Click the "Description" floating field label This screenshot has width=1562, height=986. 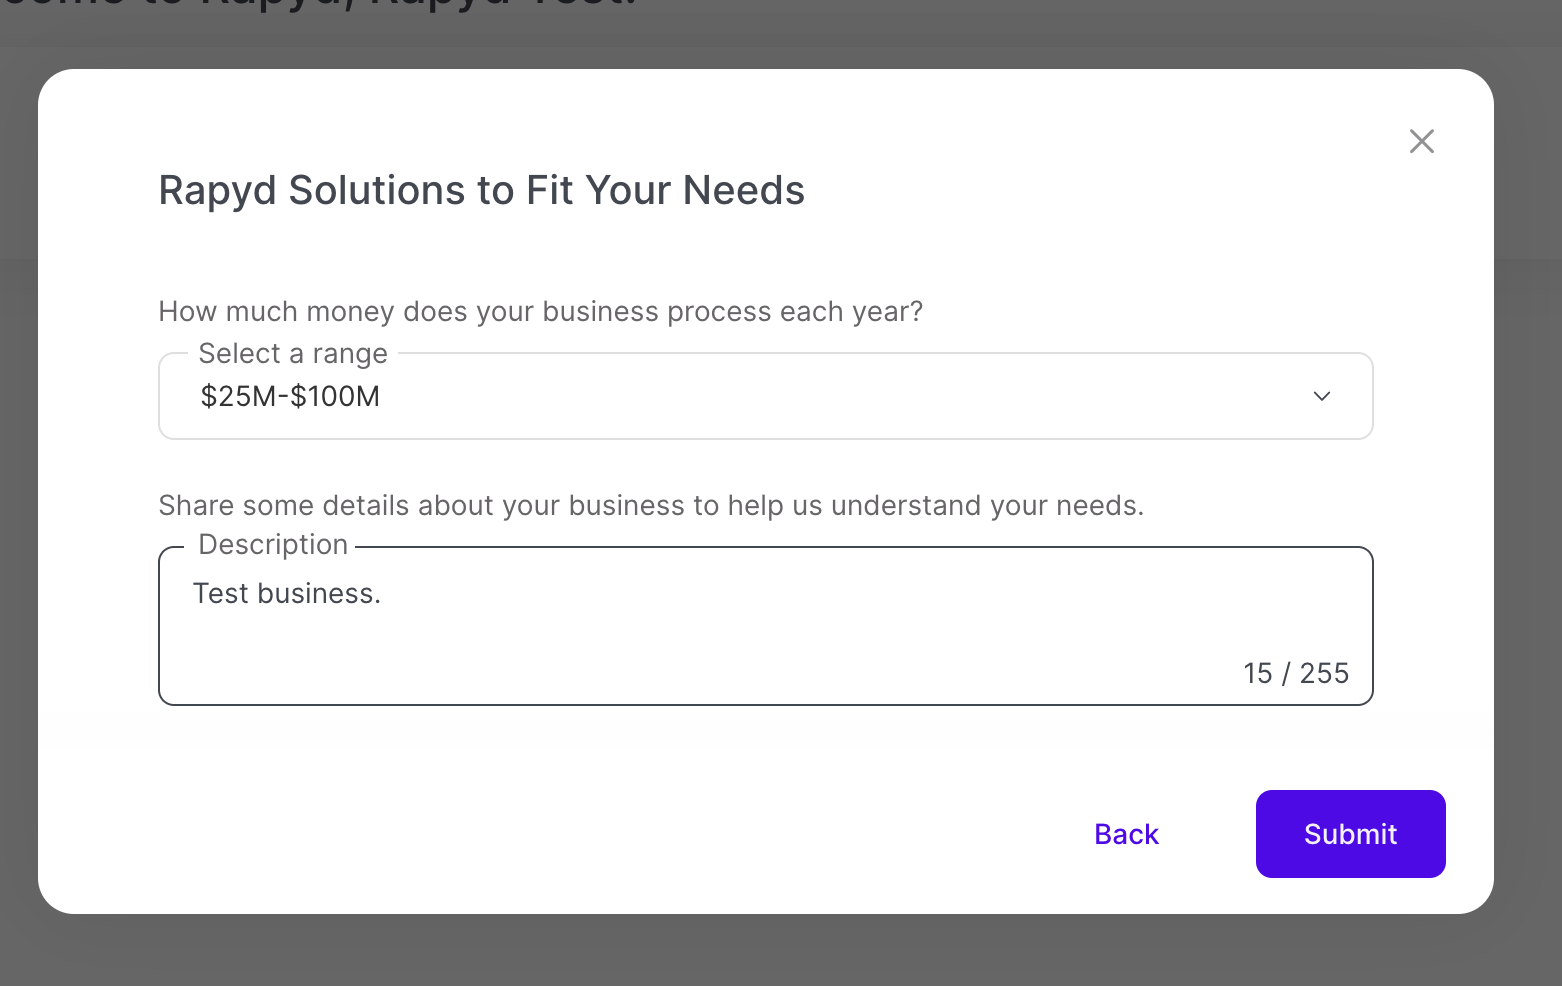273,545
